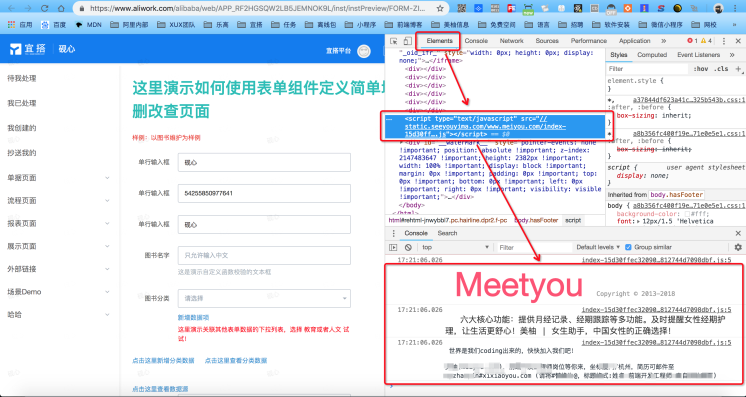Reload the page with the browser refresh icon
Image resolution: width=746 pixels, height=397 pixels.
pyautogui.click(x=44, y=8)
